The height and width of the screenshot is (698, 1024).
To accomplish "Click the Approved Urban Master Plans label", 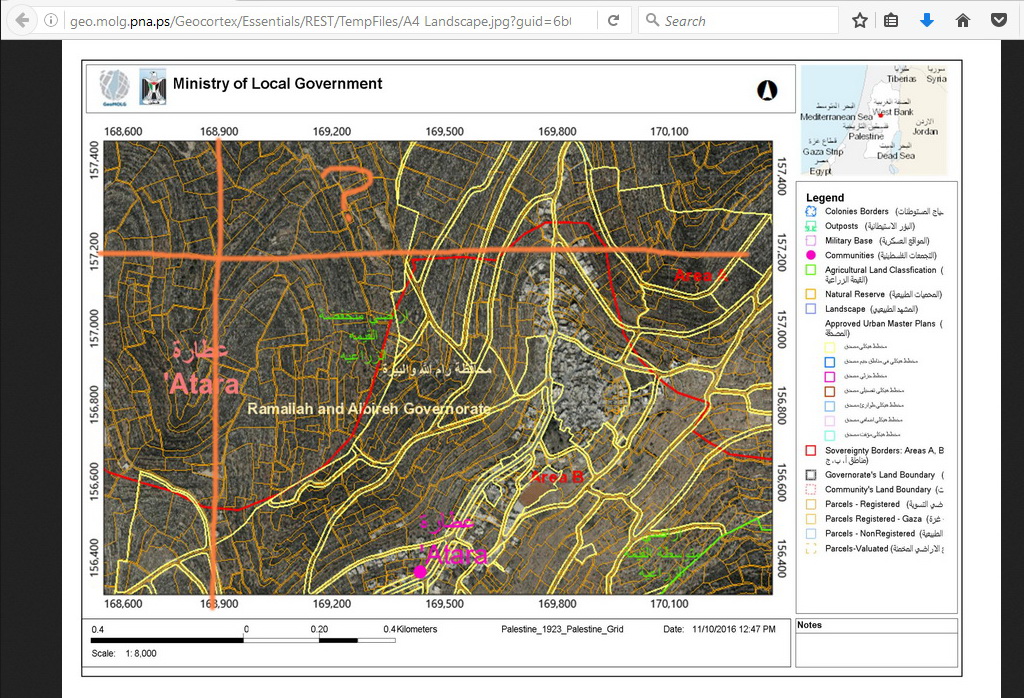I will [x=880, y=324].
